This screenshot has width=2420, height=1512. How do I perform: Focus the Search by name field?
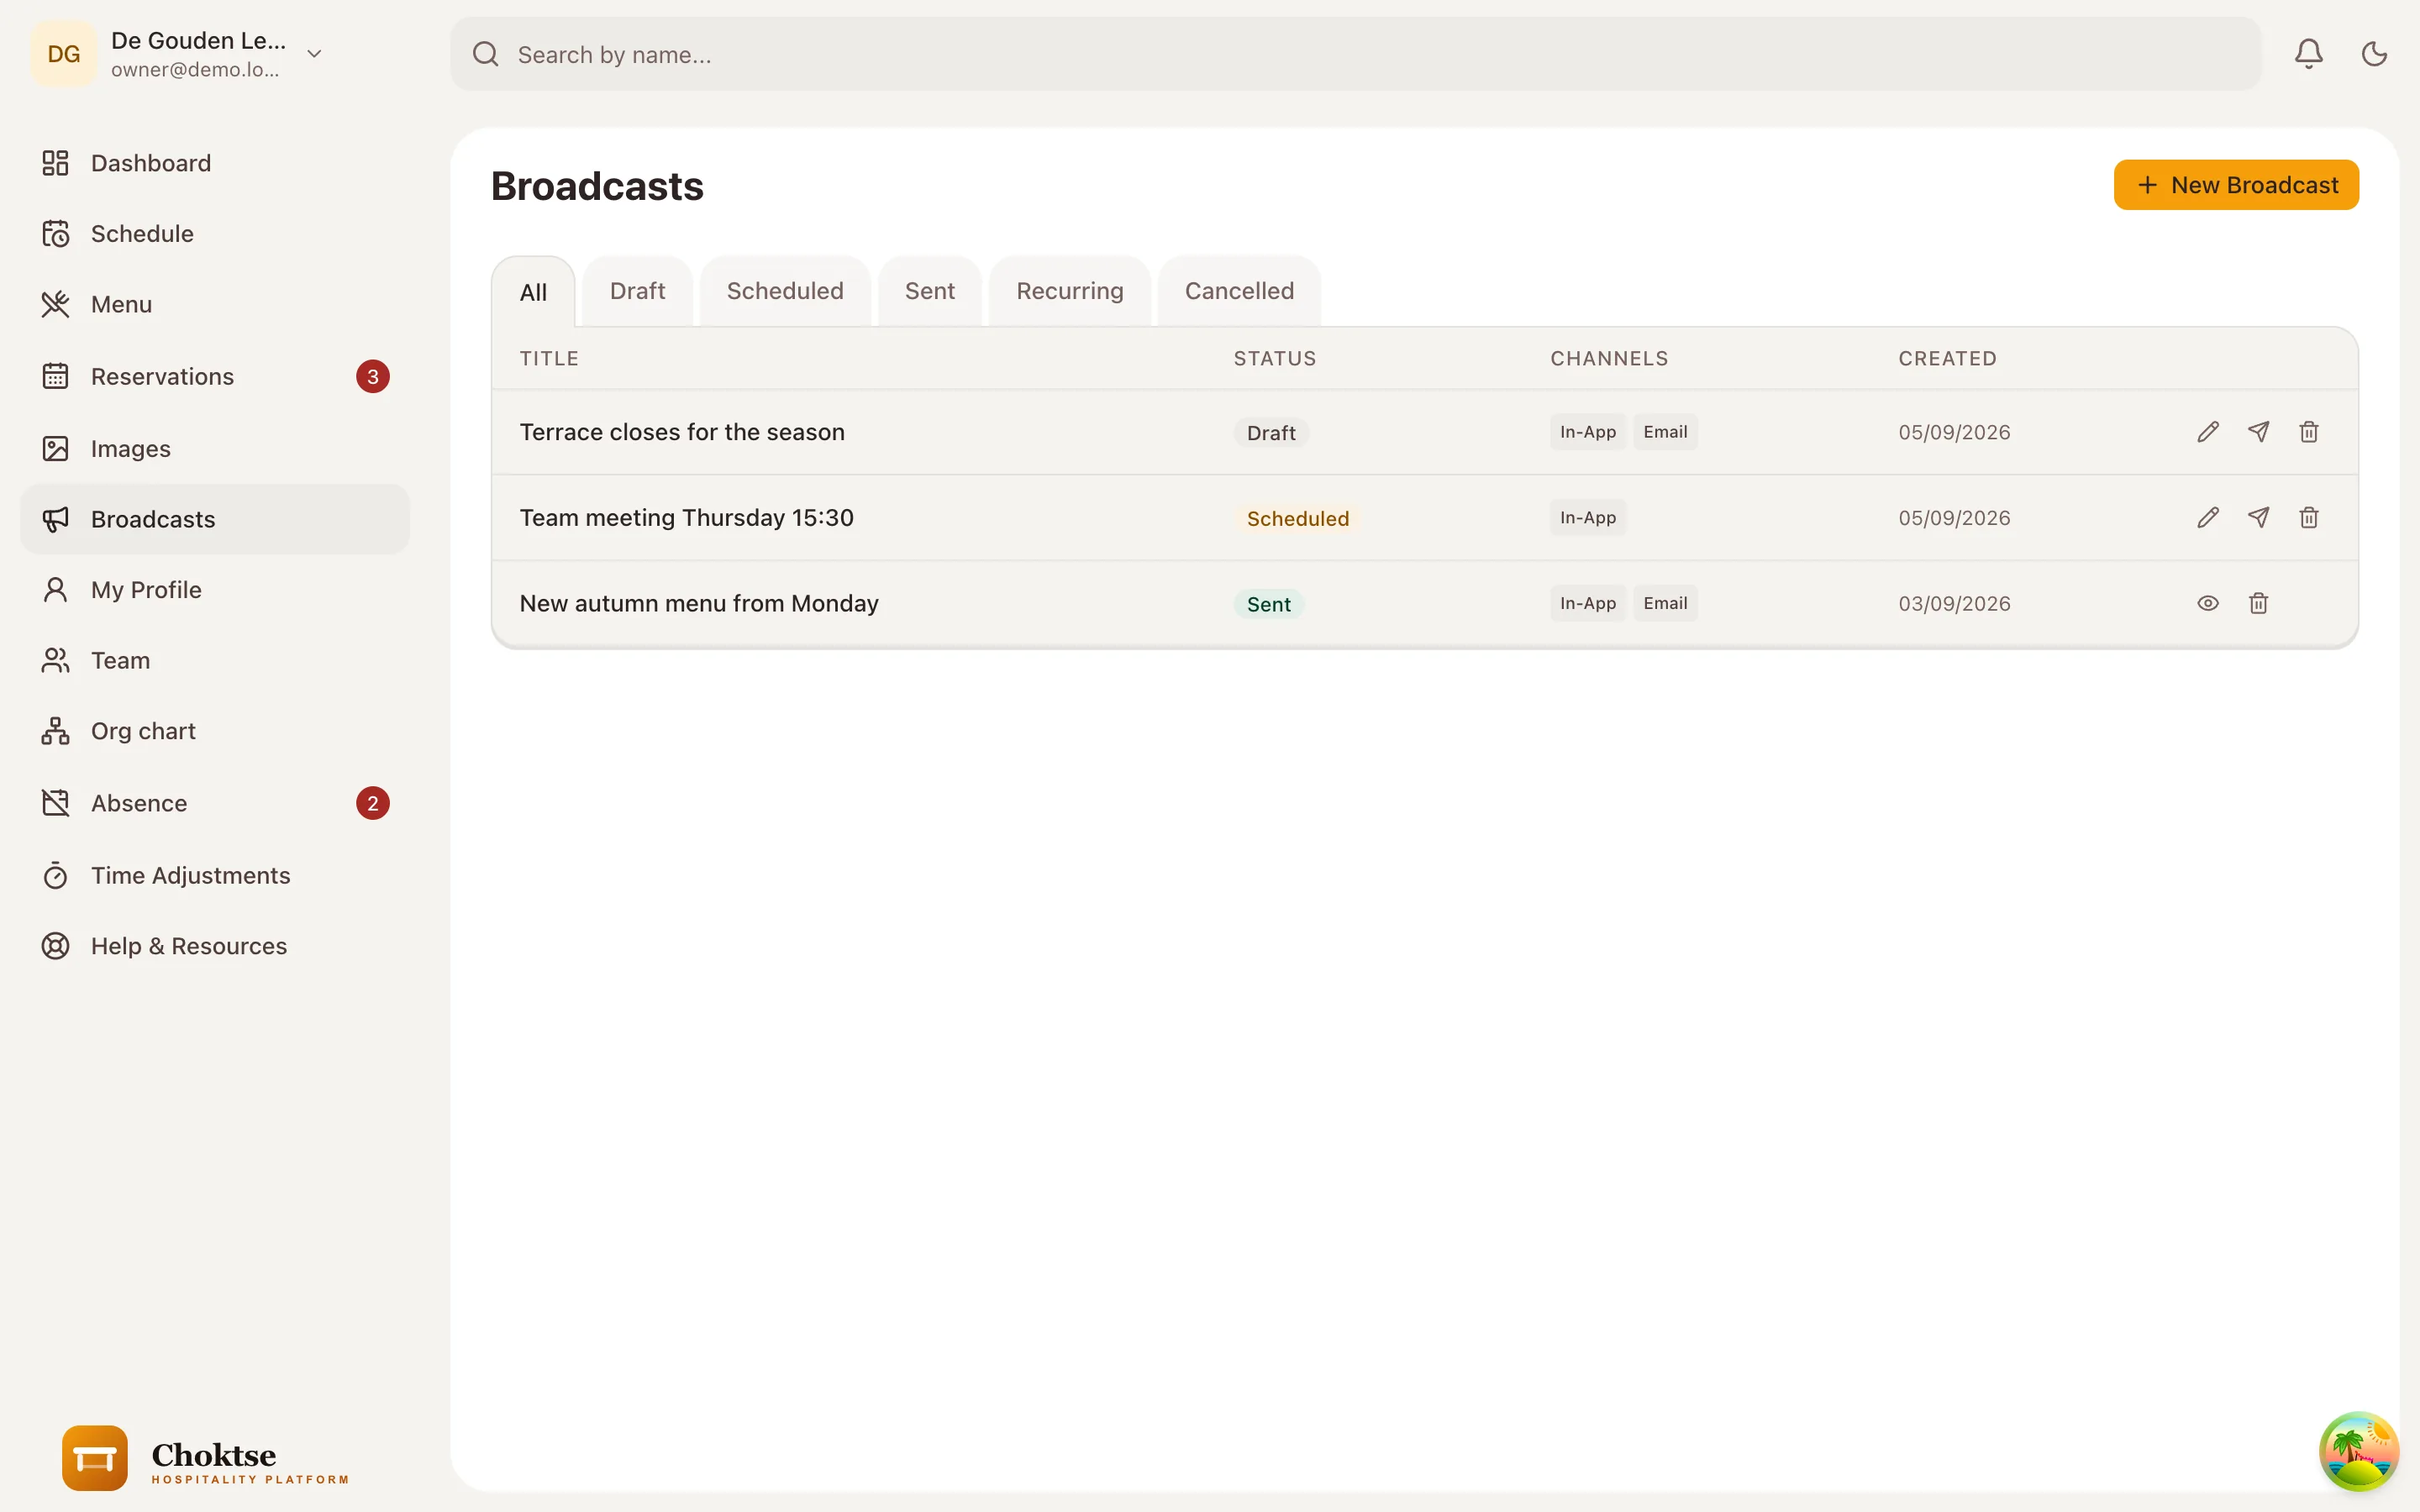click(1355, 54)
